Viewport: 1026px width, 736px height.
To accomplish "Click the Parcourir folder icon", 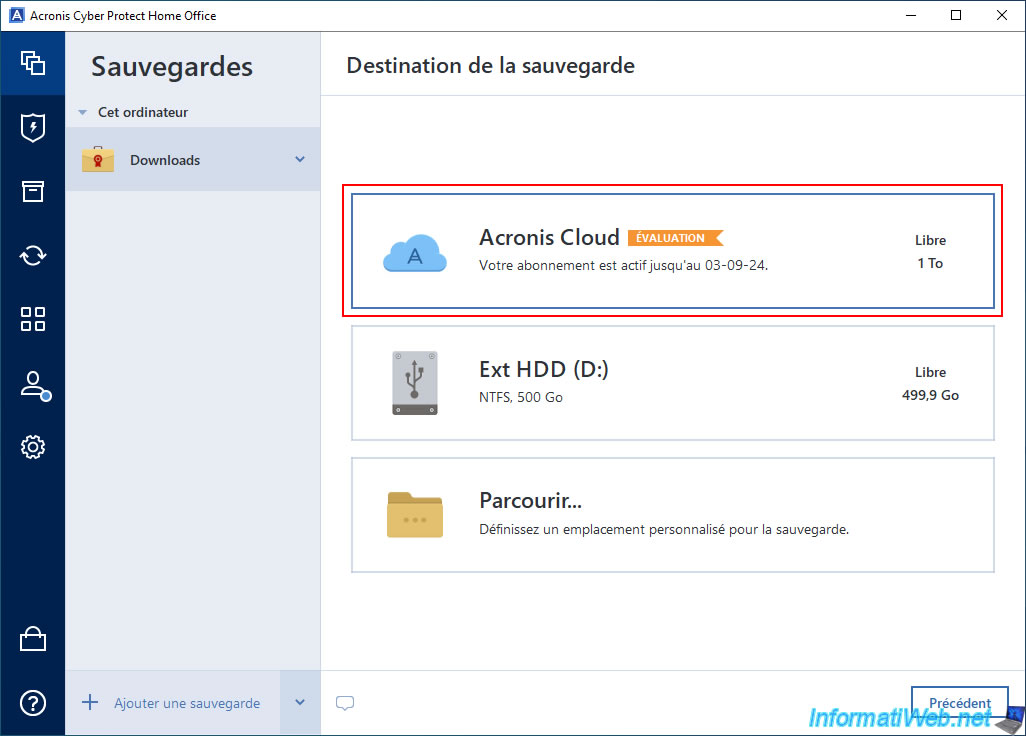I will 415,515.
